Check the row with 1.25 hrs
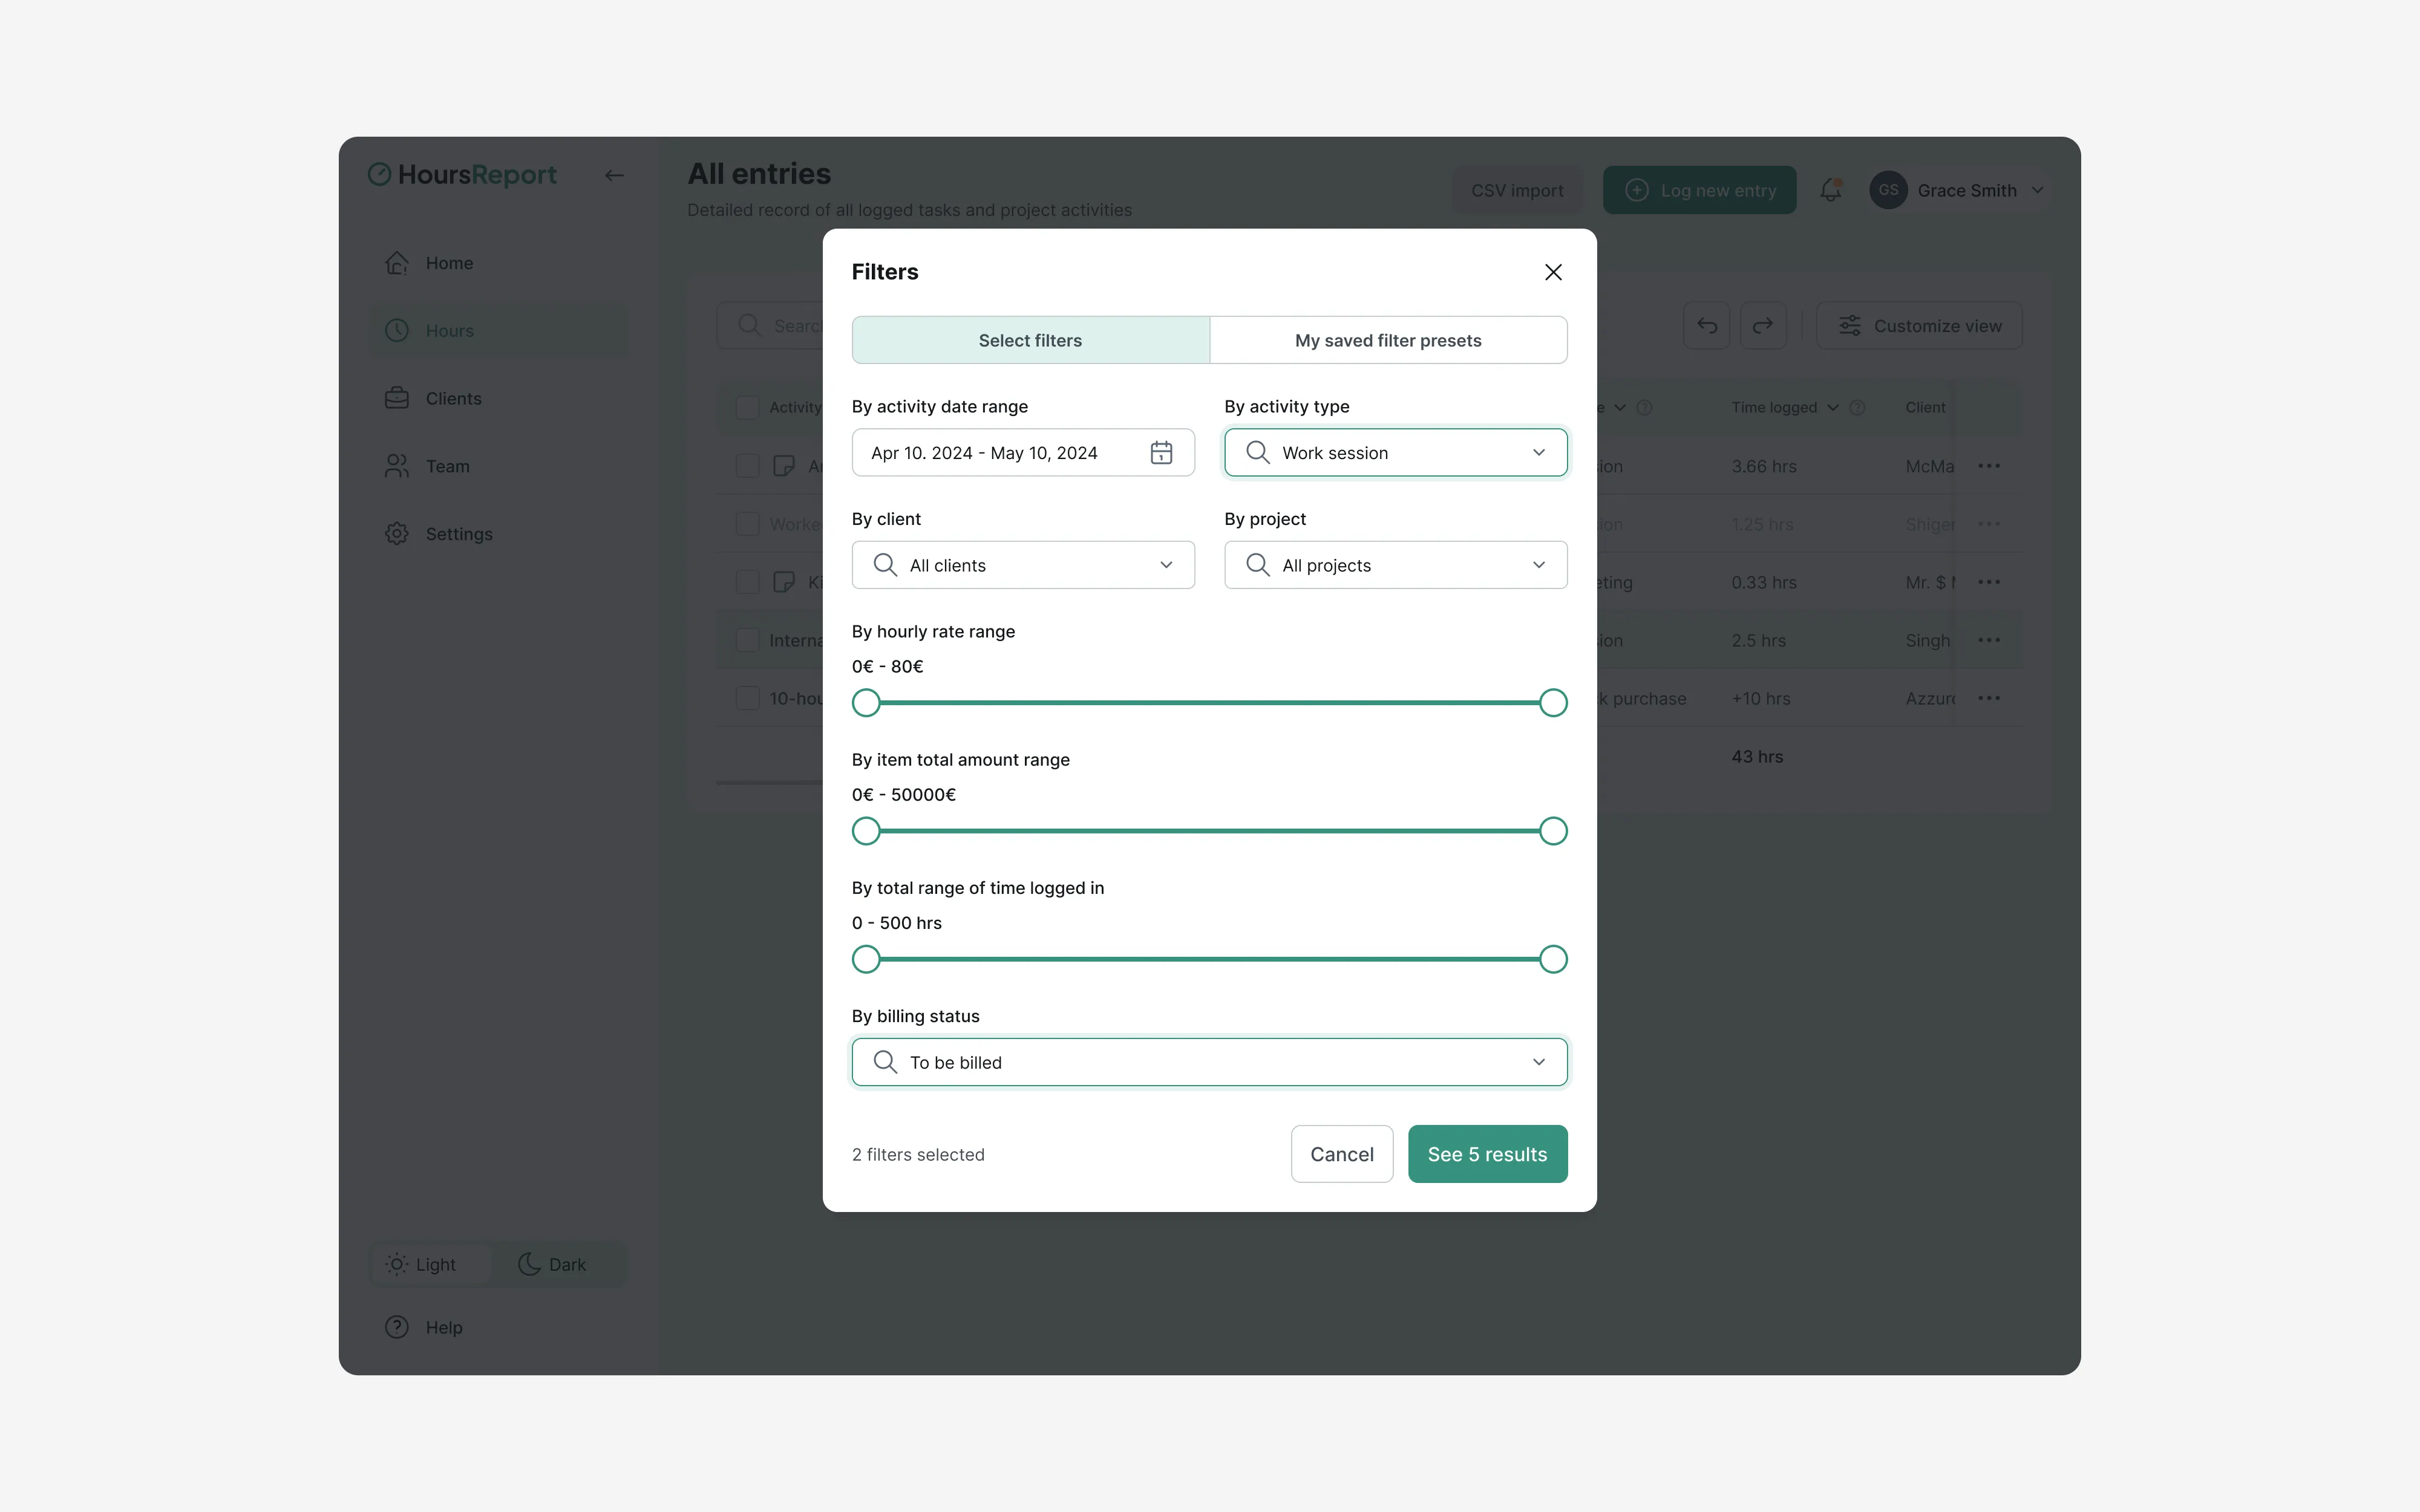Image resolution: width=2420 pixels, height=1512 pixels. coord(747,524)
